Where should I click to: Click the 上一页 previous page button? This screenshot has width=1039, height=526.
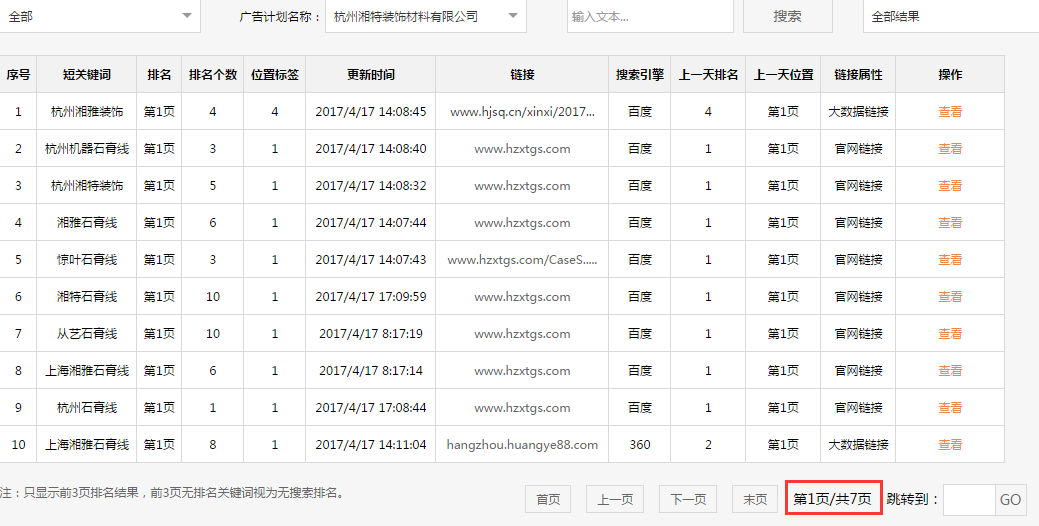pos(615,499)
